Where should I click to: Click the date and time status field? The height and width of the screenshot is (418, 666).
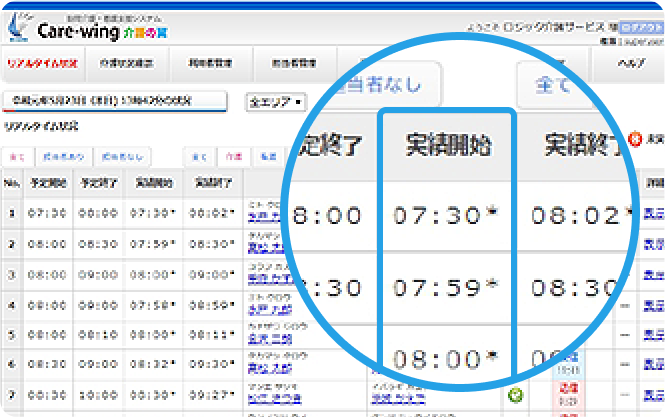(115, 101)
